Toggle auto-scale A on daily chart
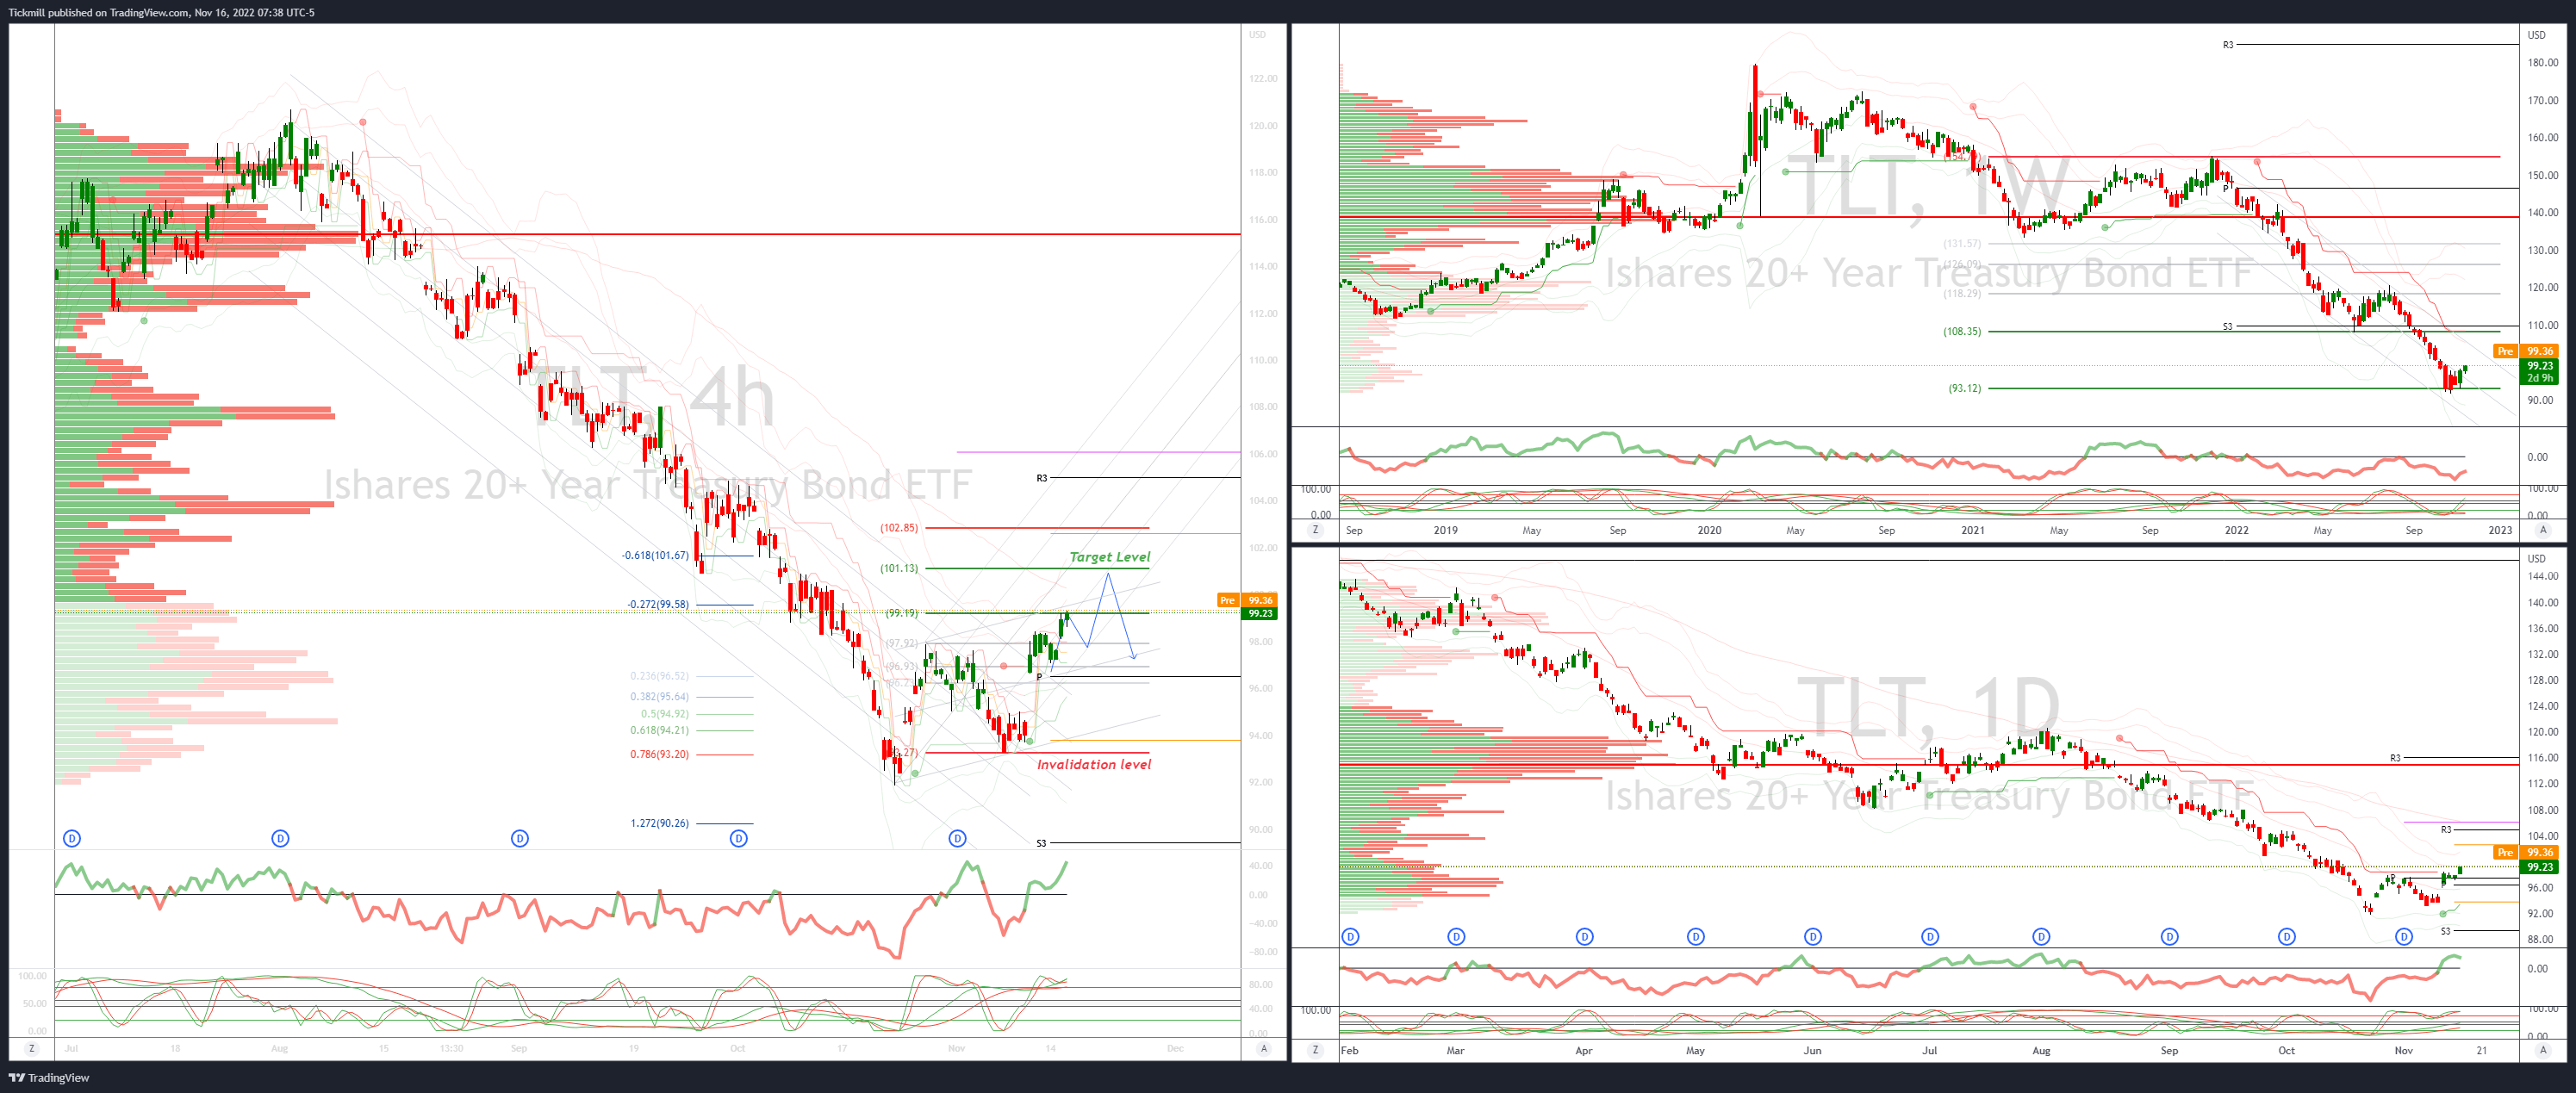The width and height of the screenshot is (2576, 1093). tap(2543, 1050)
